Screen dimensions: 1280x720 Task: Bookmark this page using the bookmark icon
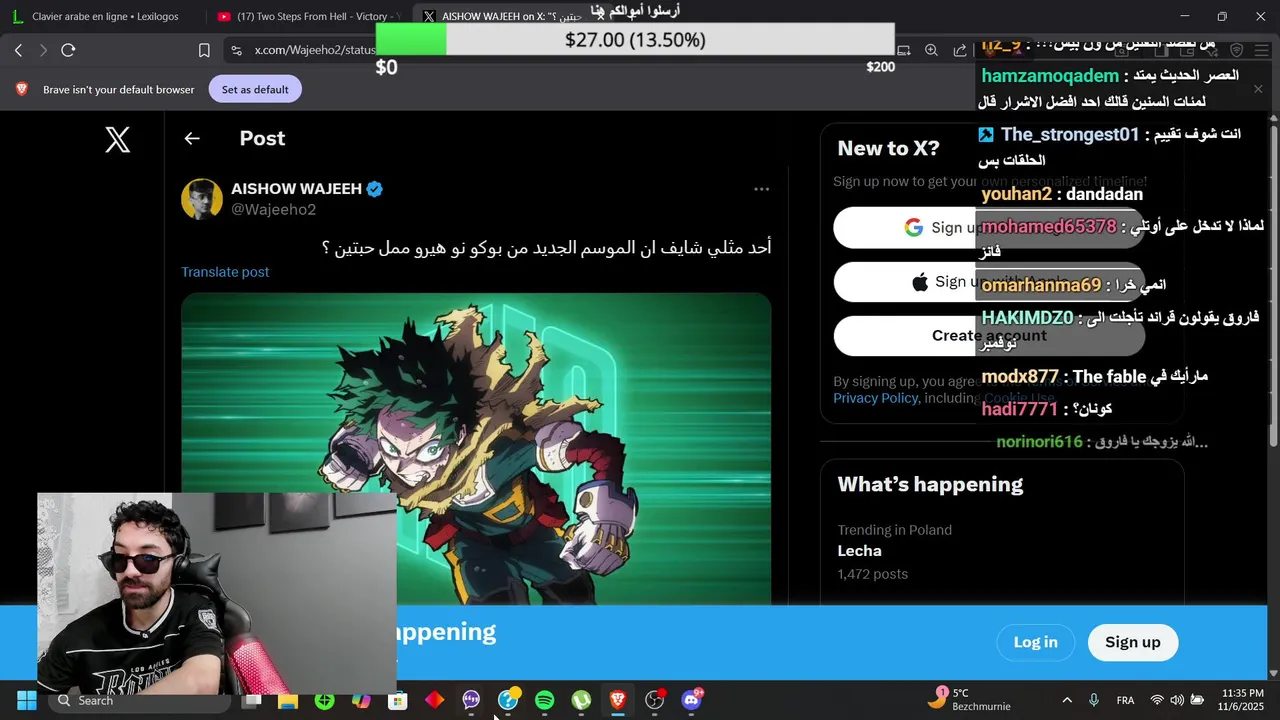coord(204,50)
